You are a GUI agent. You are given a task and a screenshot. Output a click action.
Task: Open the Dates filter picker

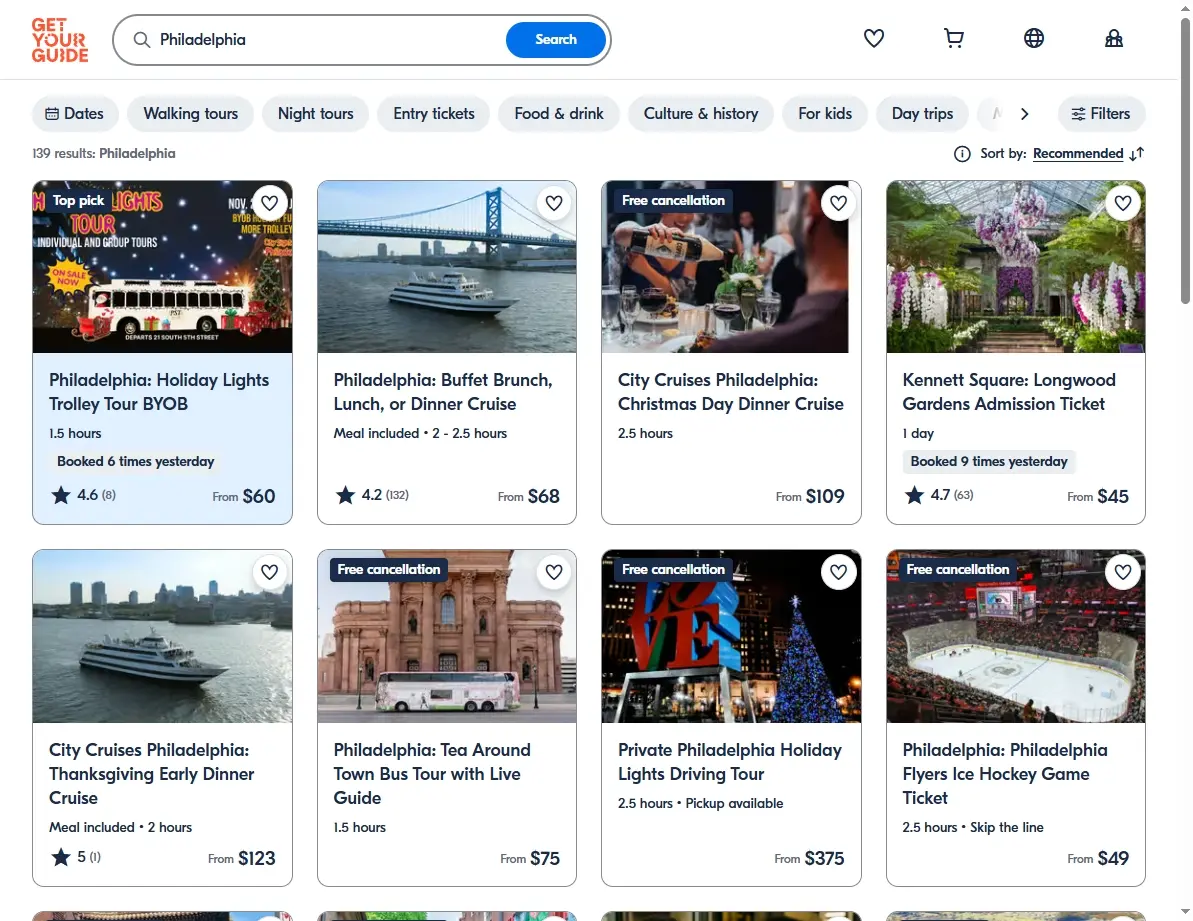click(x=75, y=114)
